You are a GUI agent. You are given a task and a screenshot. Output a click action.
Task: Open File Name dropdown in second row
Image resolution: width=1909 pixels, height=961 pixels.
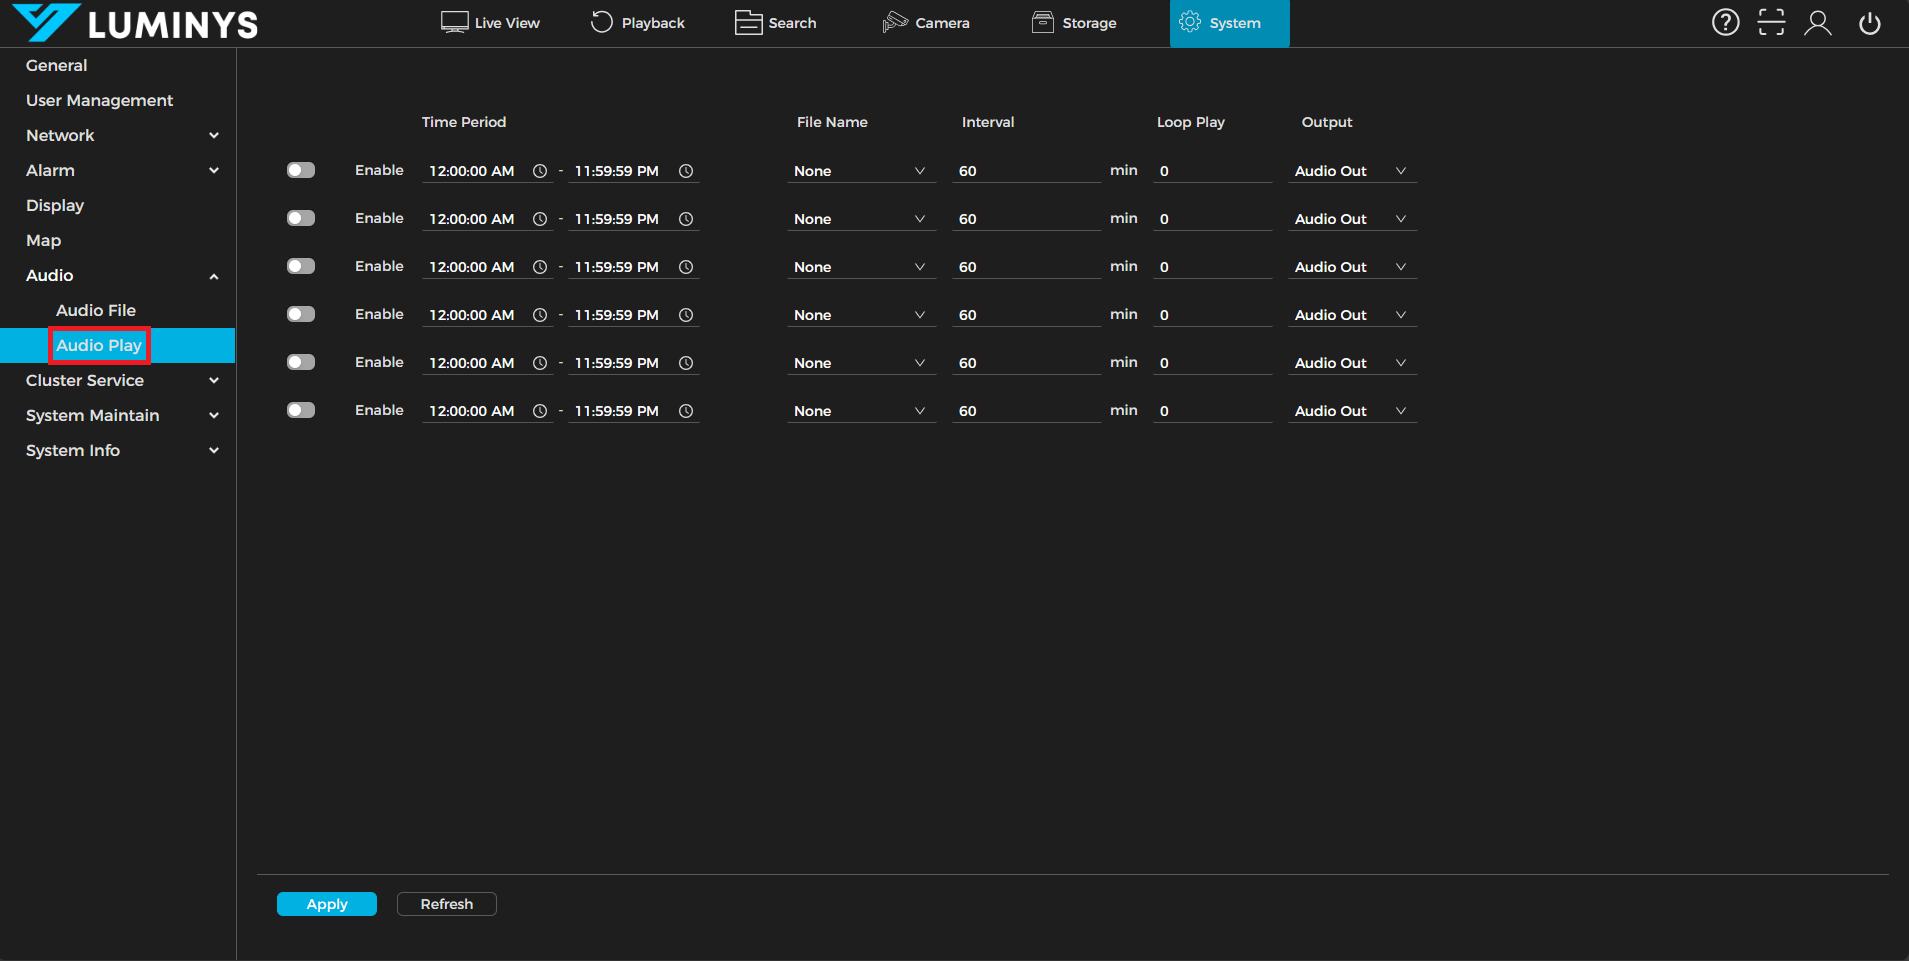point(860,219)
